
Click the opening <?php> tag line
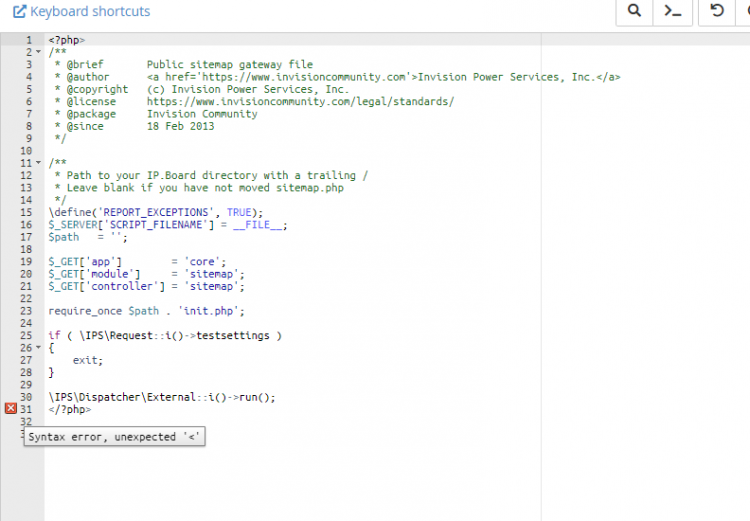click(x=66, y=40)
